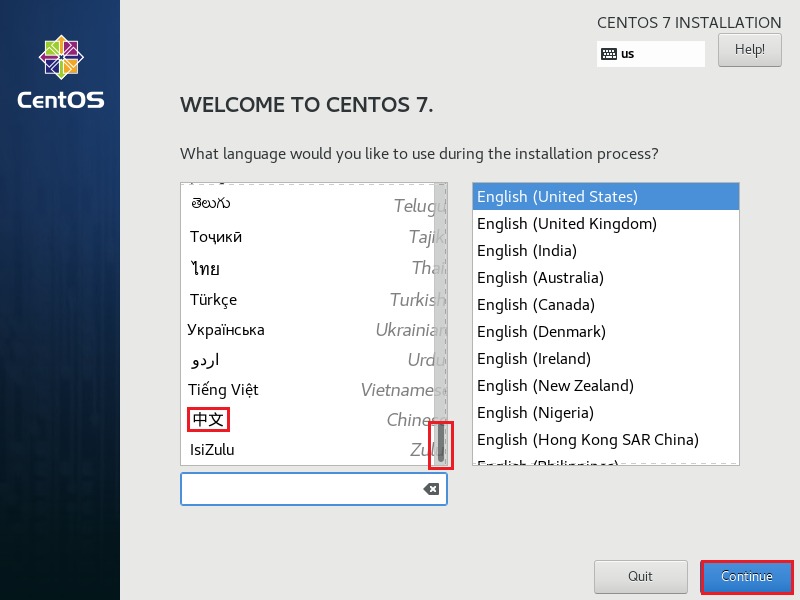Screen dimensions: 800x600
Task: Choose English (Hong Kong SAR China) locale
Action: coord(606,440)
